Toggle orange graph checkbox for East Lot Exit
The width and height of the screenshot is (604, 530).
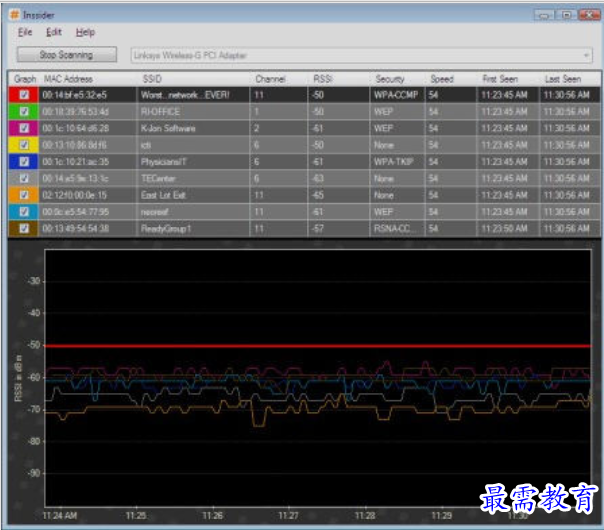click(24, 195)
